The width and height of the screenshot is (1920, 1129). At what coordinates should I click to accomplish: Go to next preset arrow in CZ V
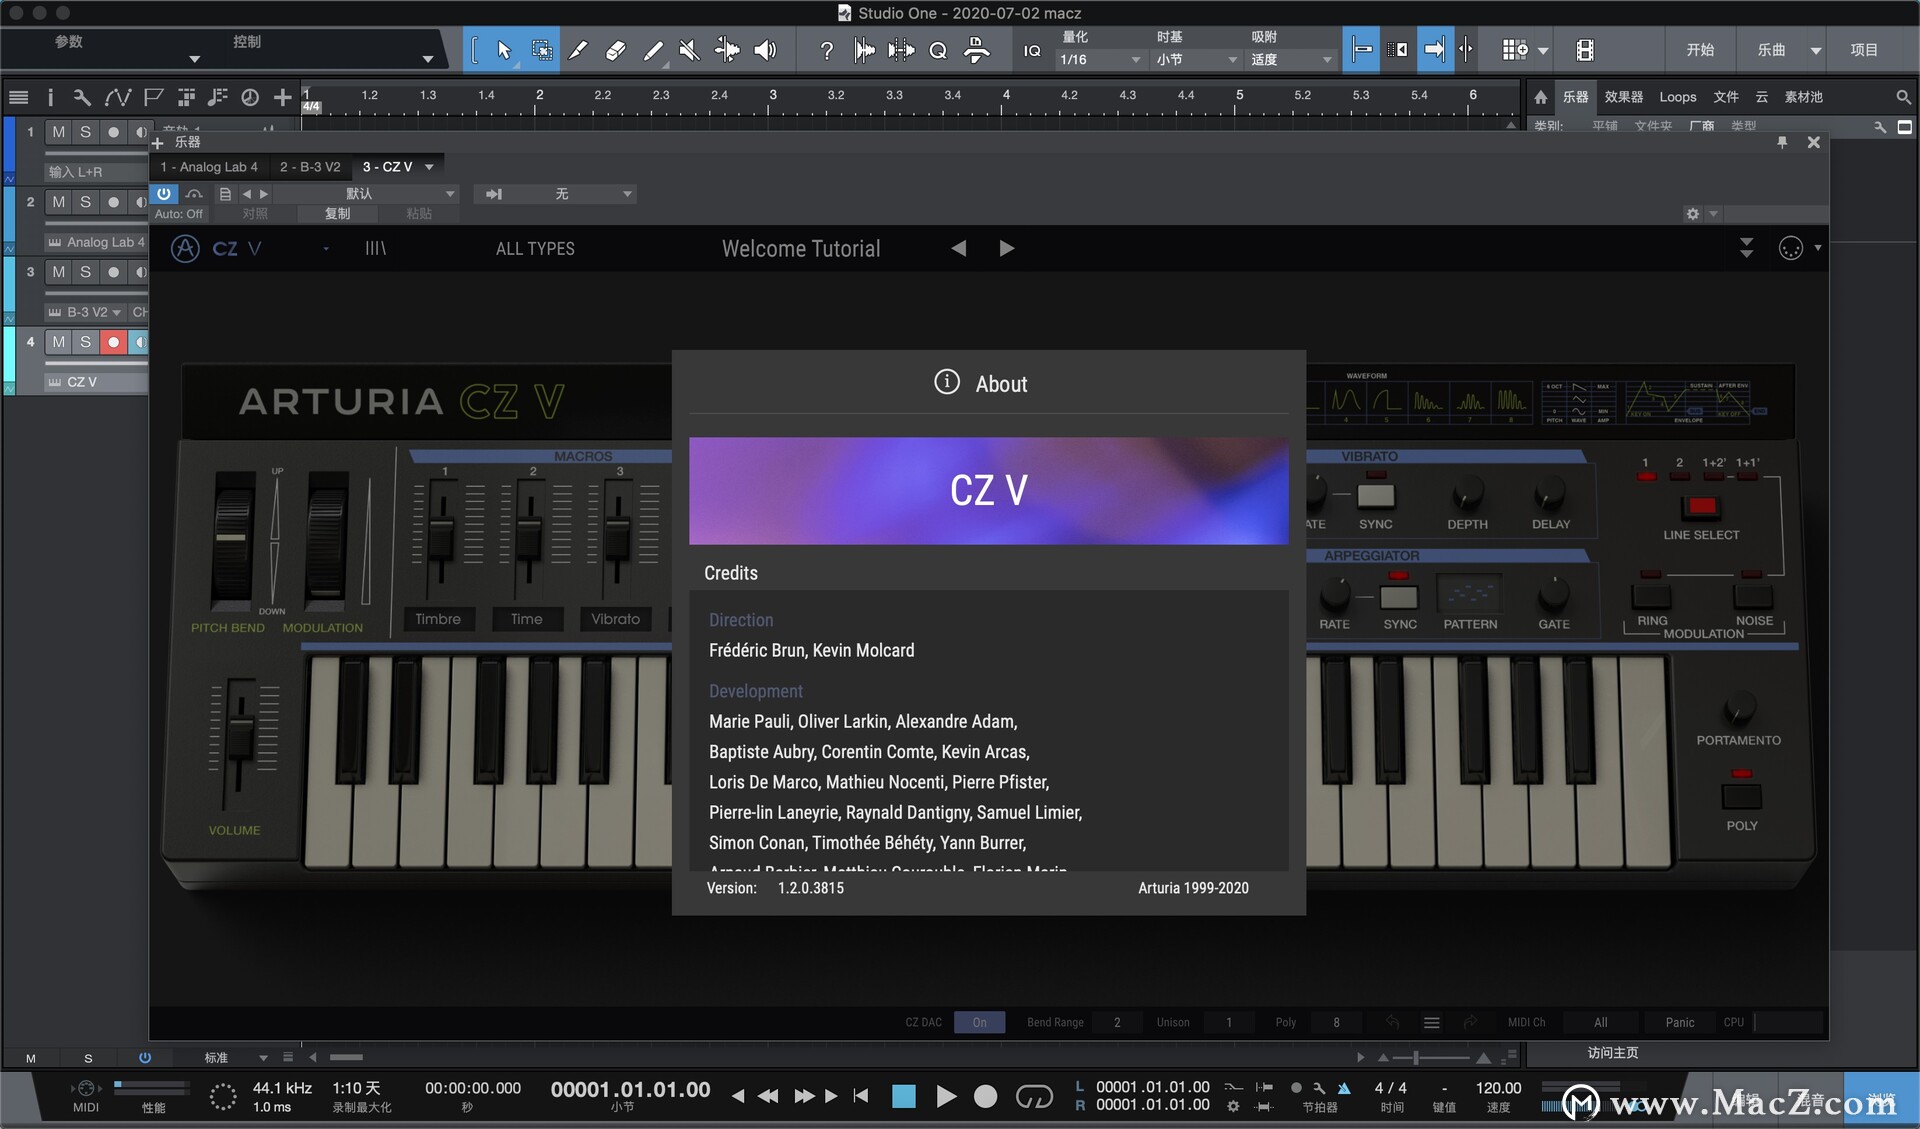click(1006, 248)
